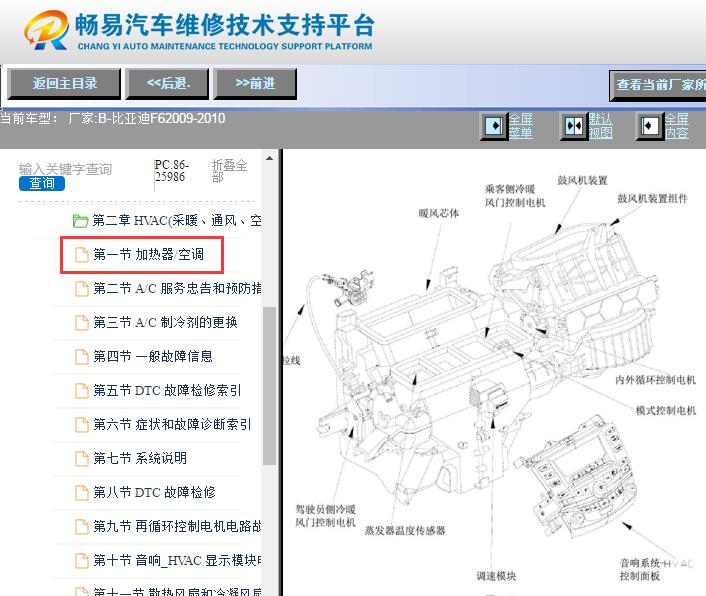Open 第一节 加热器/空调
This screenshot has height=596, width=706.
tap(148, 254)
